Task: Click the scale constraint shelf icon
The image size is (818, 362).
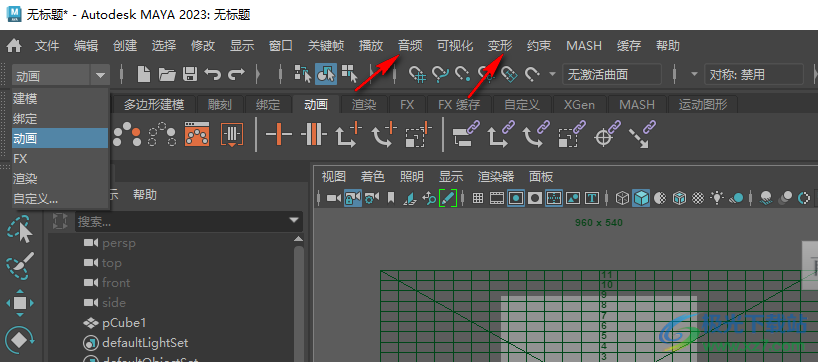Action: [572, 135]
